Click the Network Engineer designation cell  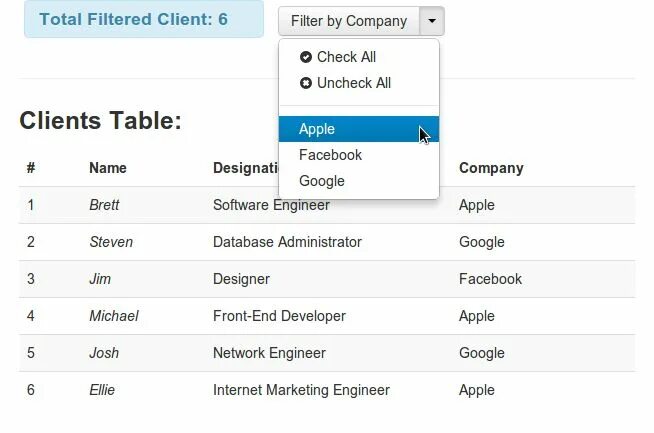click(x=269, y=353)
